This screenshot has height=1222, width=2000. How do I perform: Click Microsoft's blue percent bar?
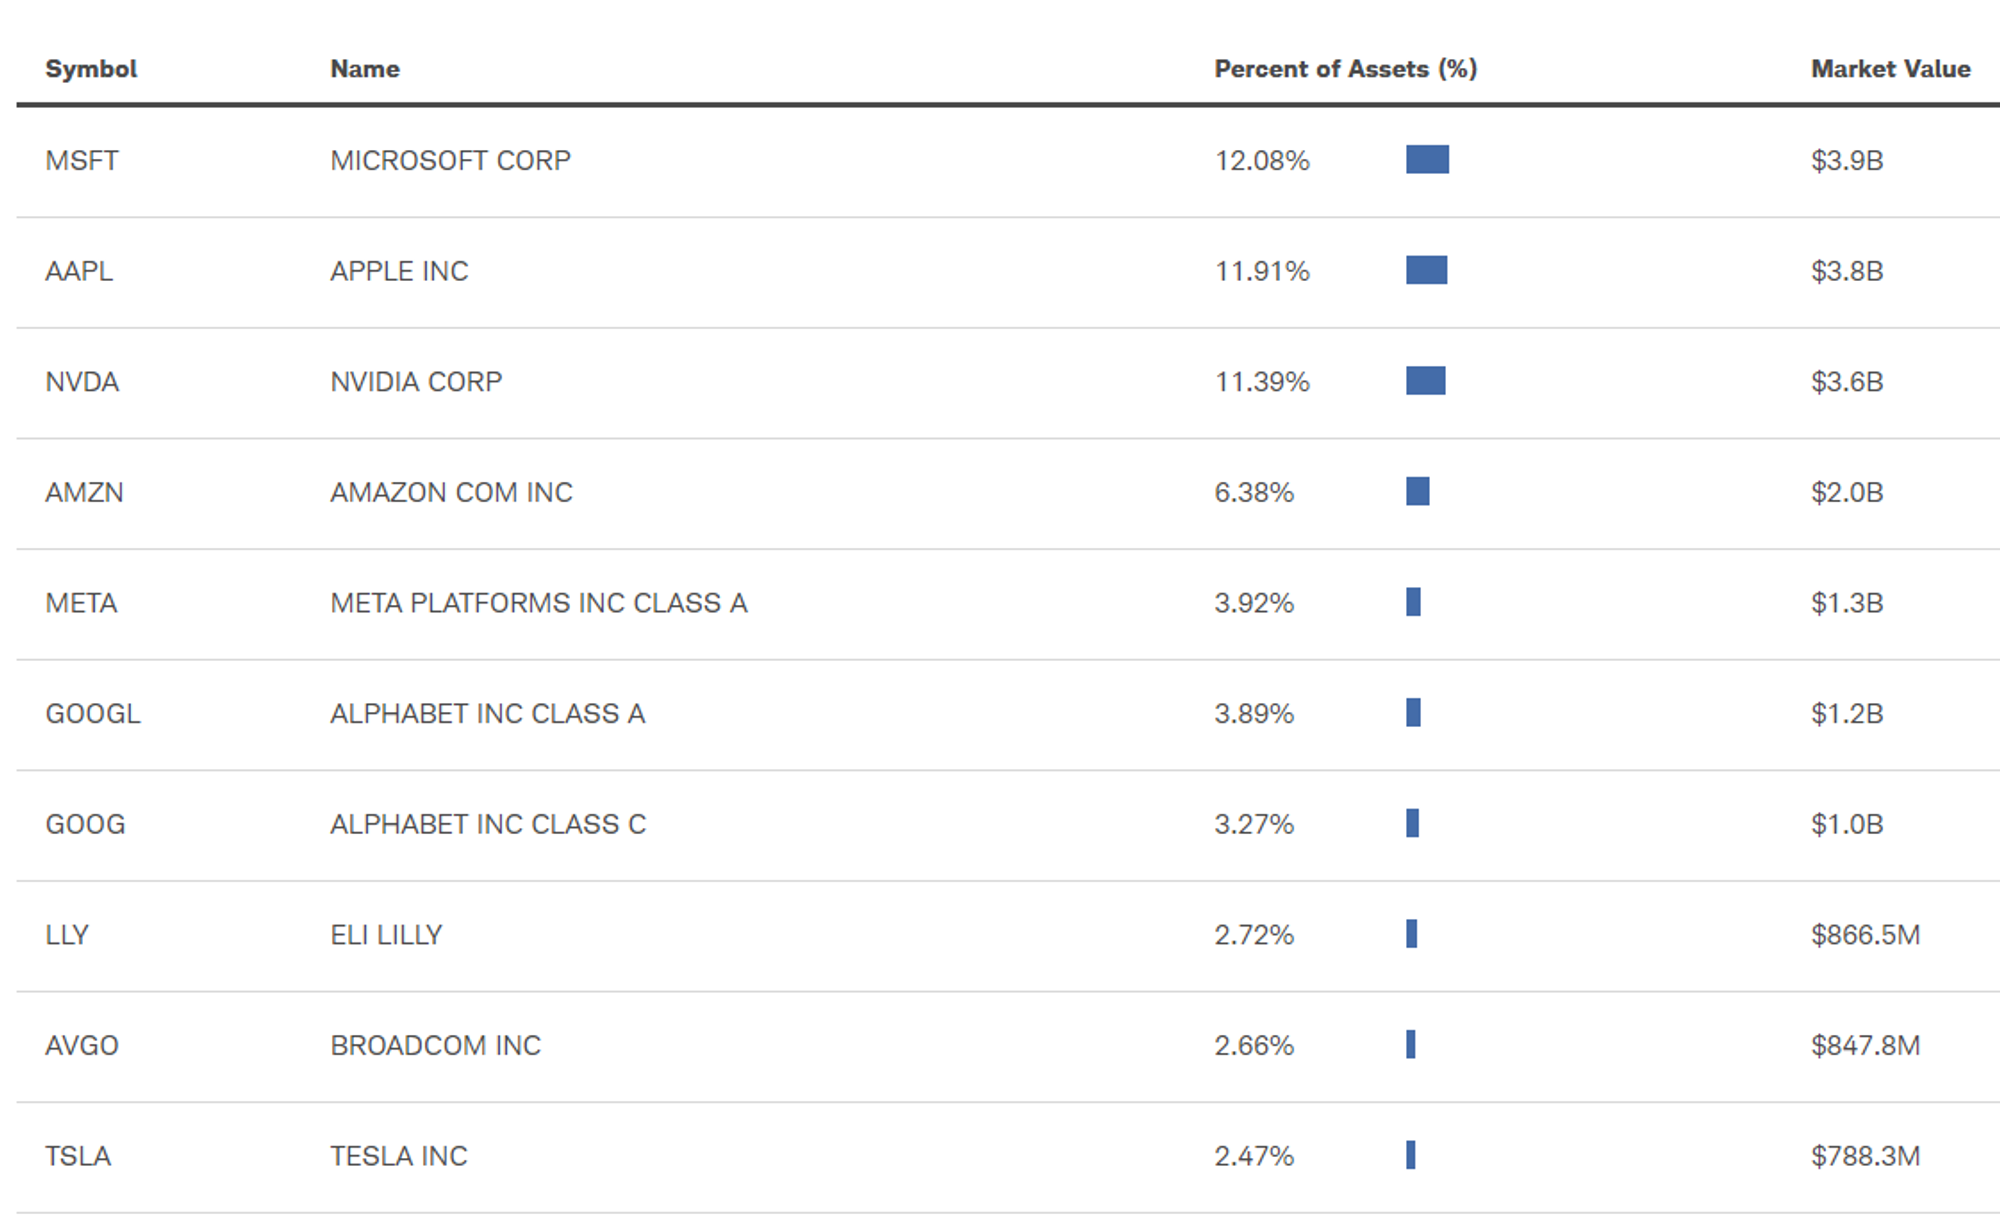1427,159
